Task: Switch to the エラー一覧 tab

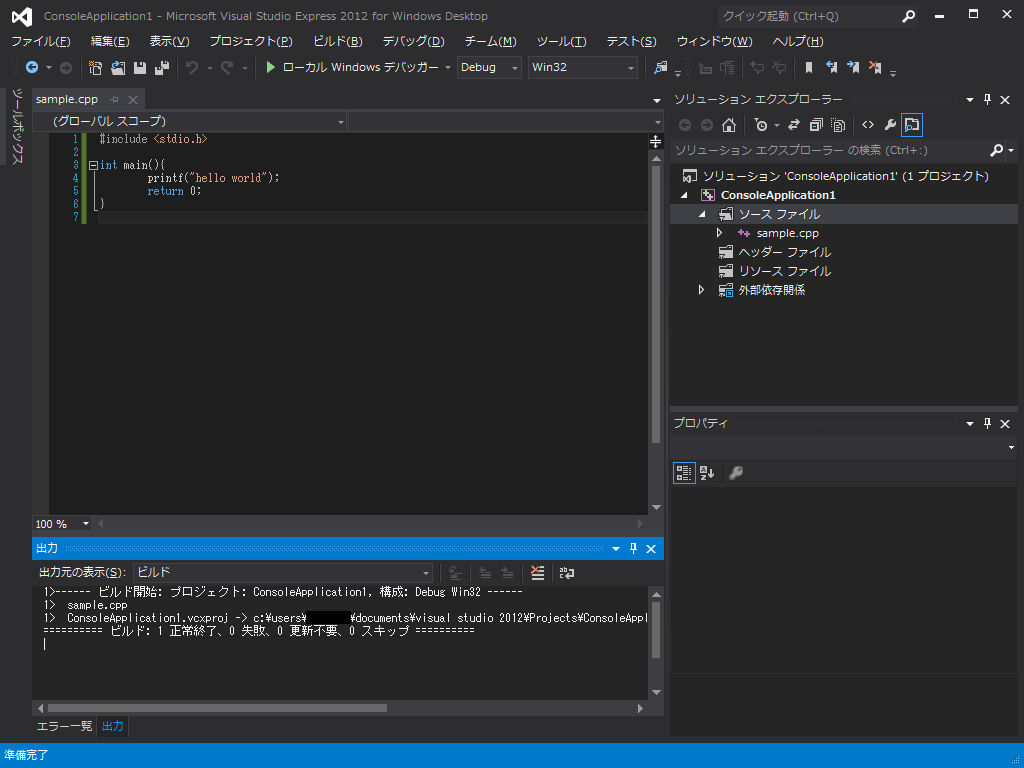Action: 64,726
